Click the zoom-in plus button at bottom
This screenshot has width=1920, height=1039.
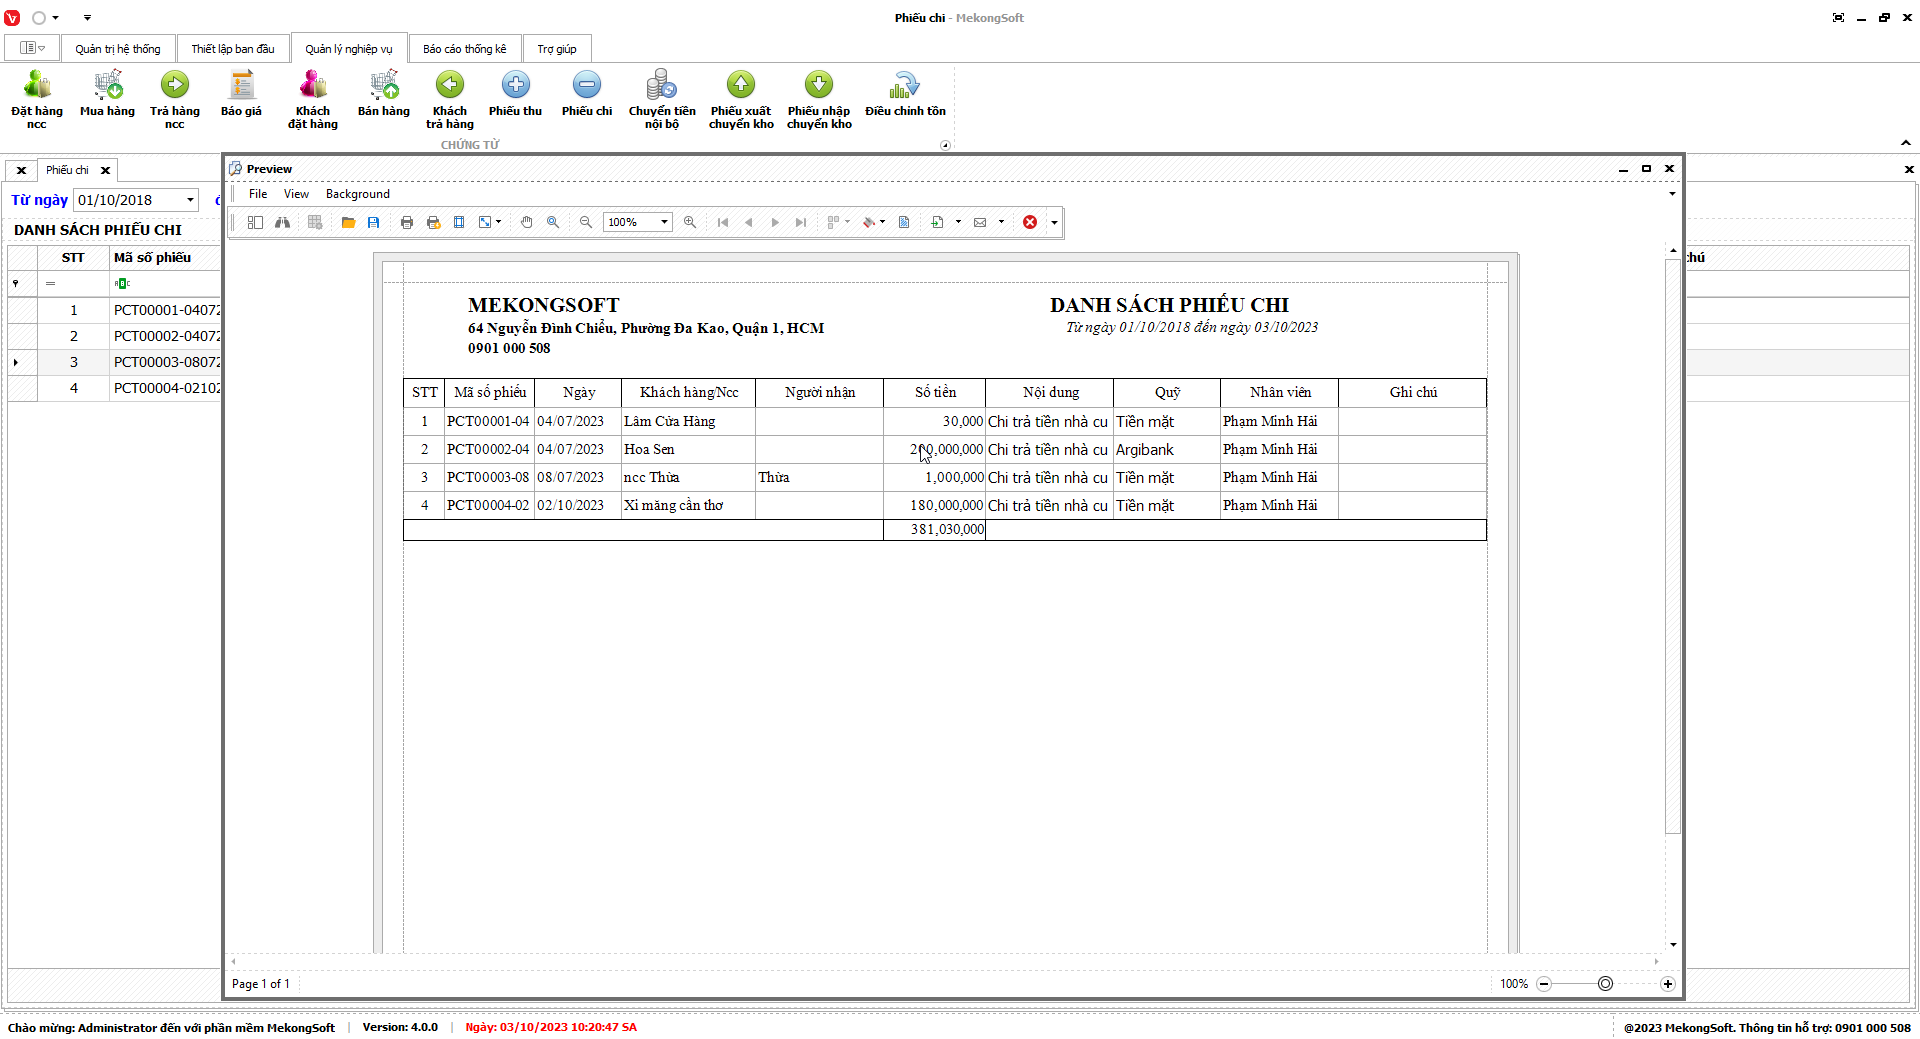click(x=1668, y=984)
